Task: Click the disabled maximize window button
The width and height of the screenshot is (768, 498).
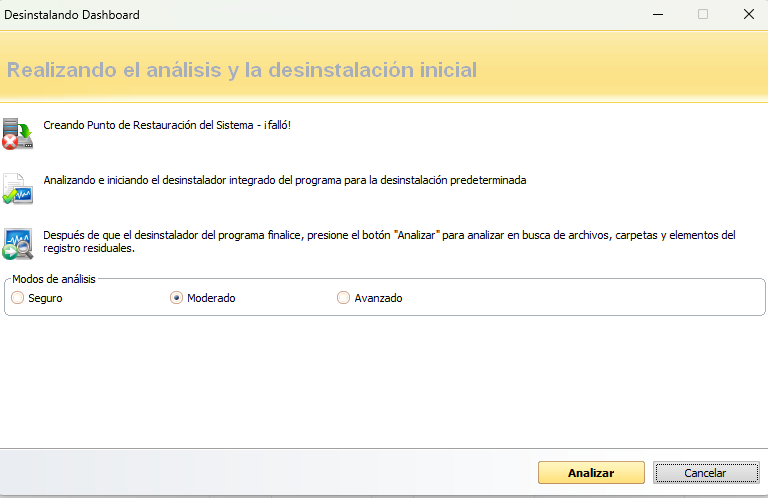Action: [x=703, y=15]
